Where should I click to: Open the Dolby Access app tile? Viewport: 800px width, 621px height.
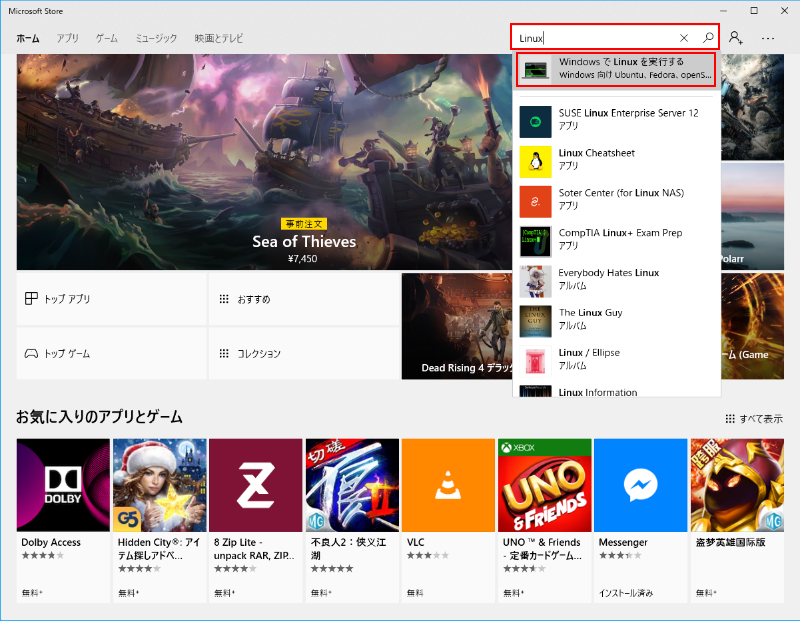tap(63, 520)
